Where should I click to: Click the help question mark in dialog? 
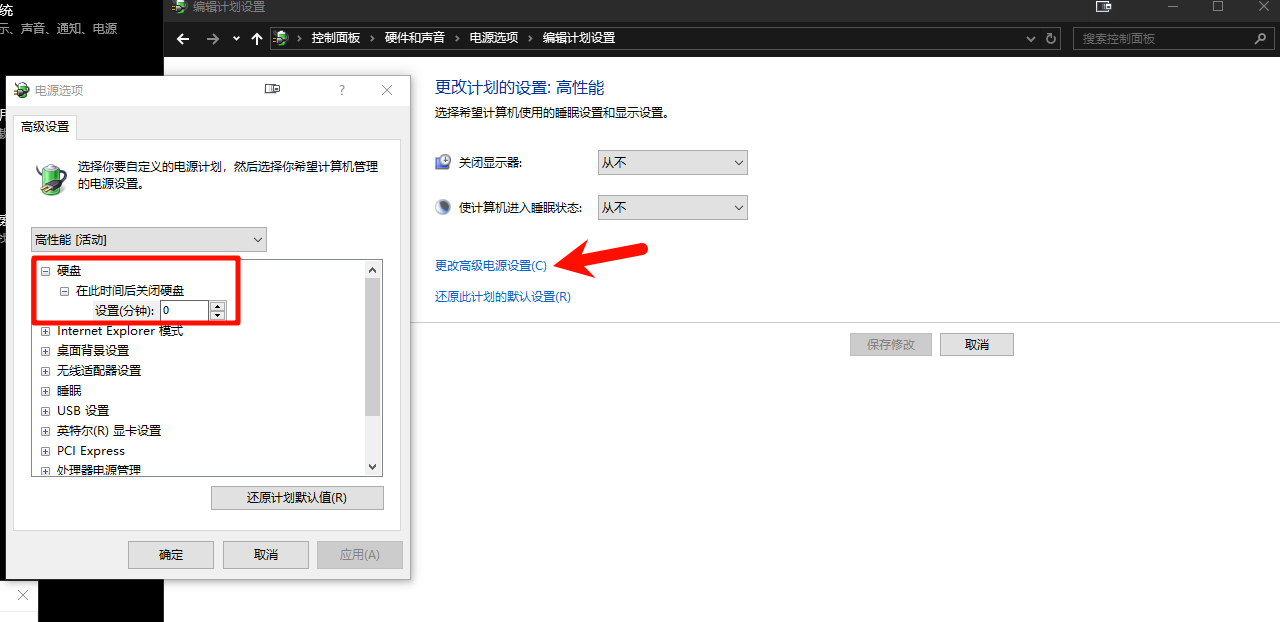pyautogui.click(x=342, y=90)
